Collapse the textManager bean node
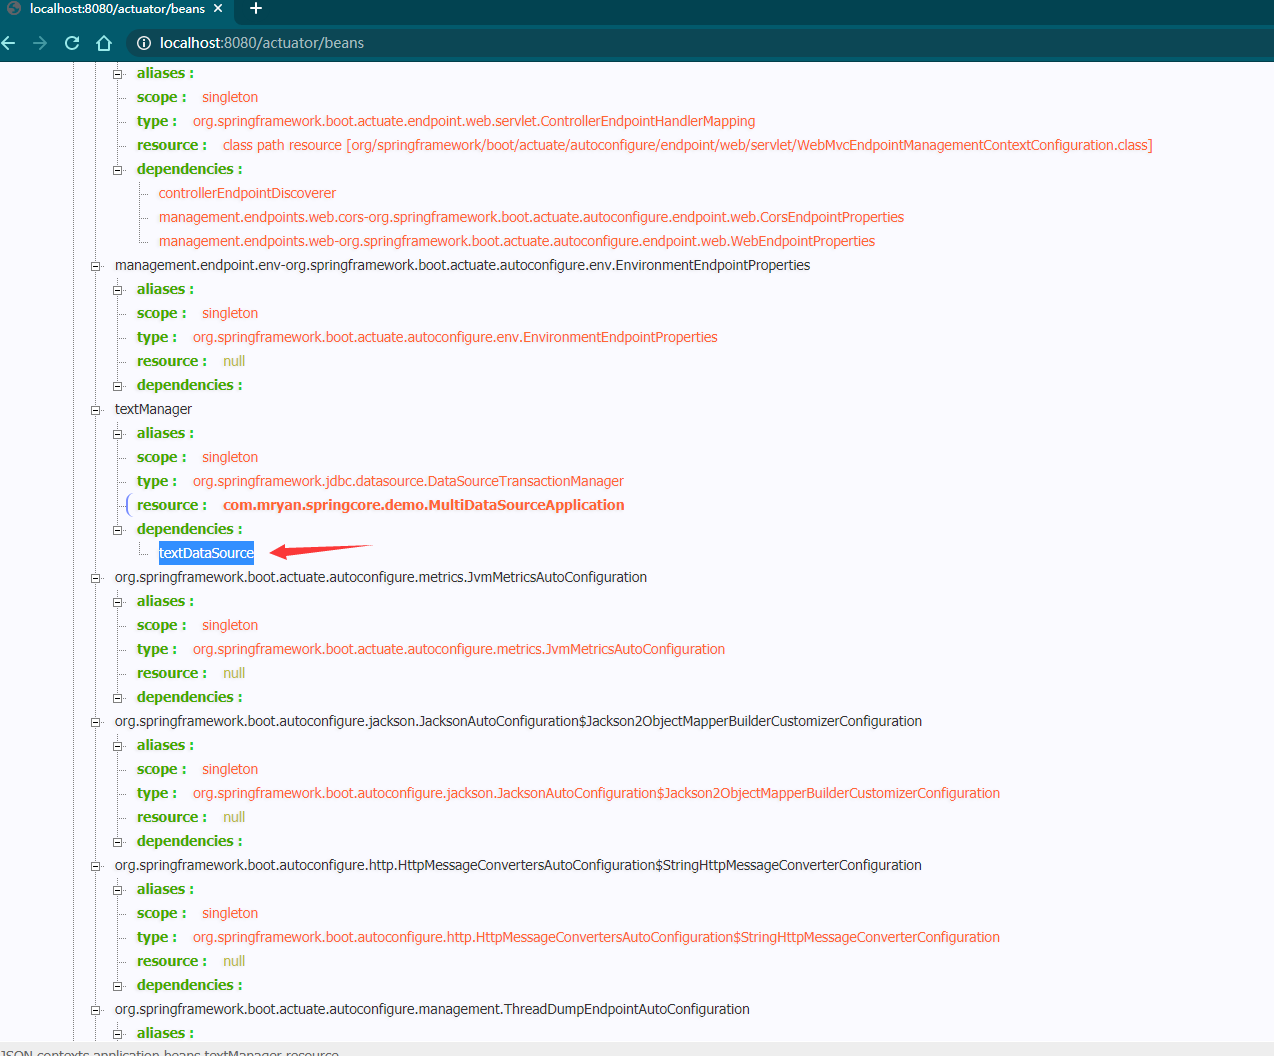 coord(96,410)
